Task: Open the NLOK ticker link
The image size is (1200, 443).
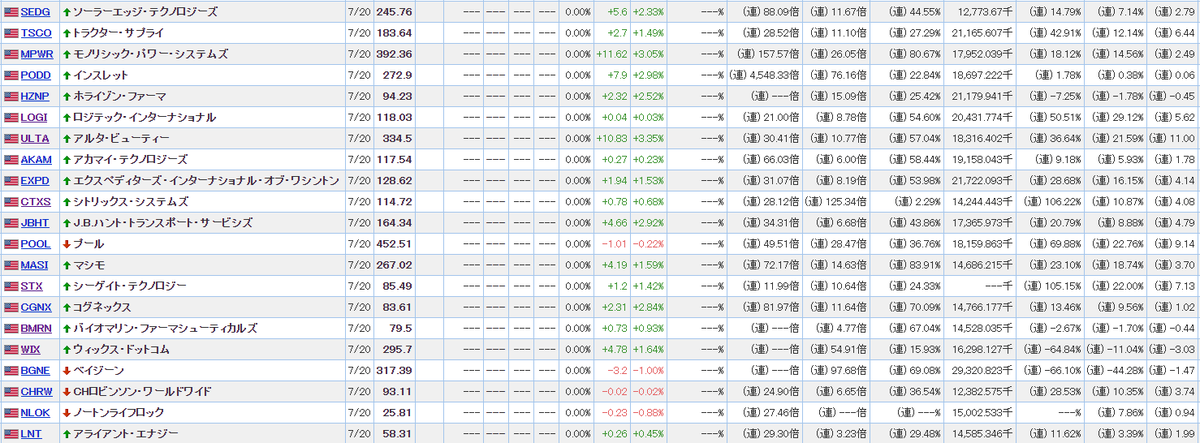Action: click(x=35, y=412)
